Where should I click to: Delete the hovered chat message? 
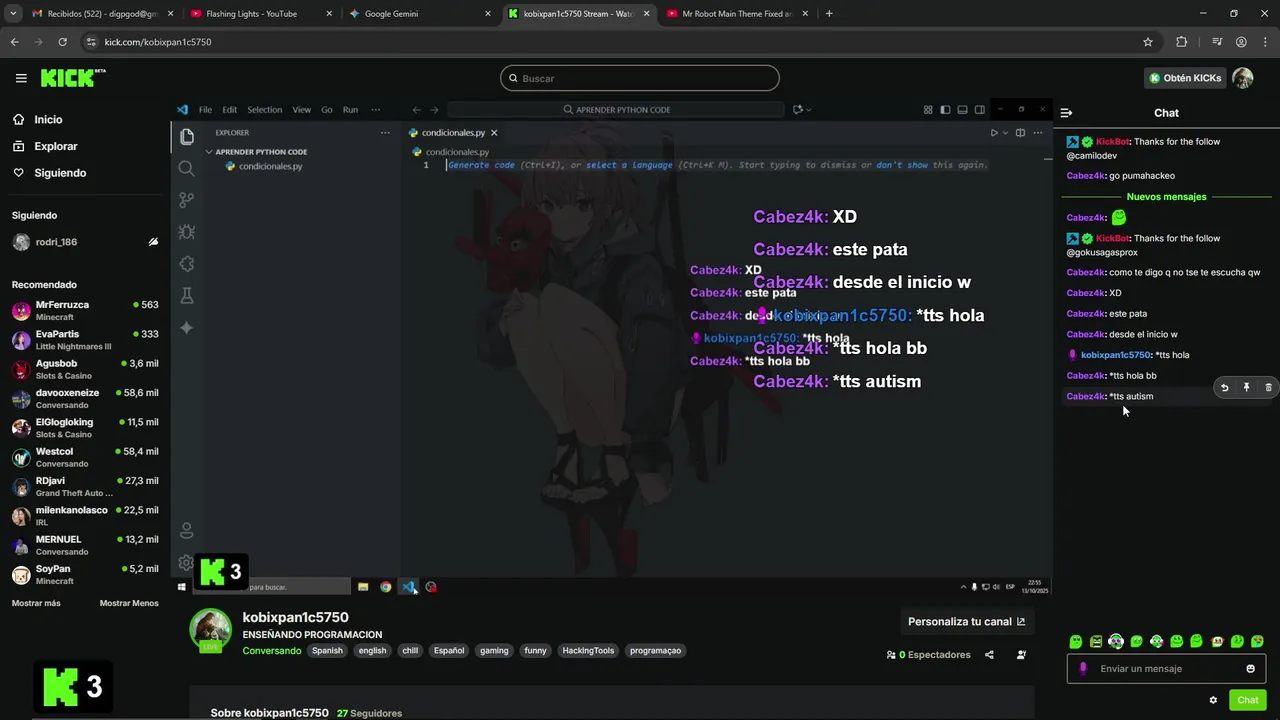click(x=1268, y=387)
